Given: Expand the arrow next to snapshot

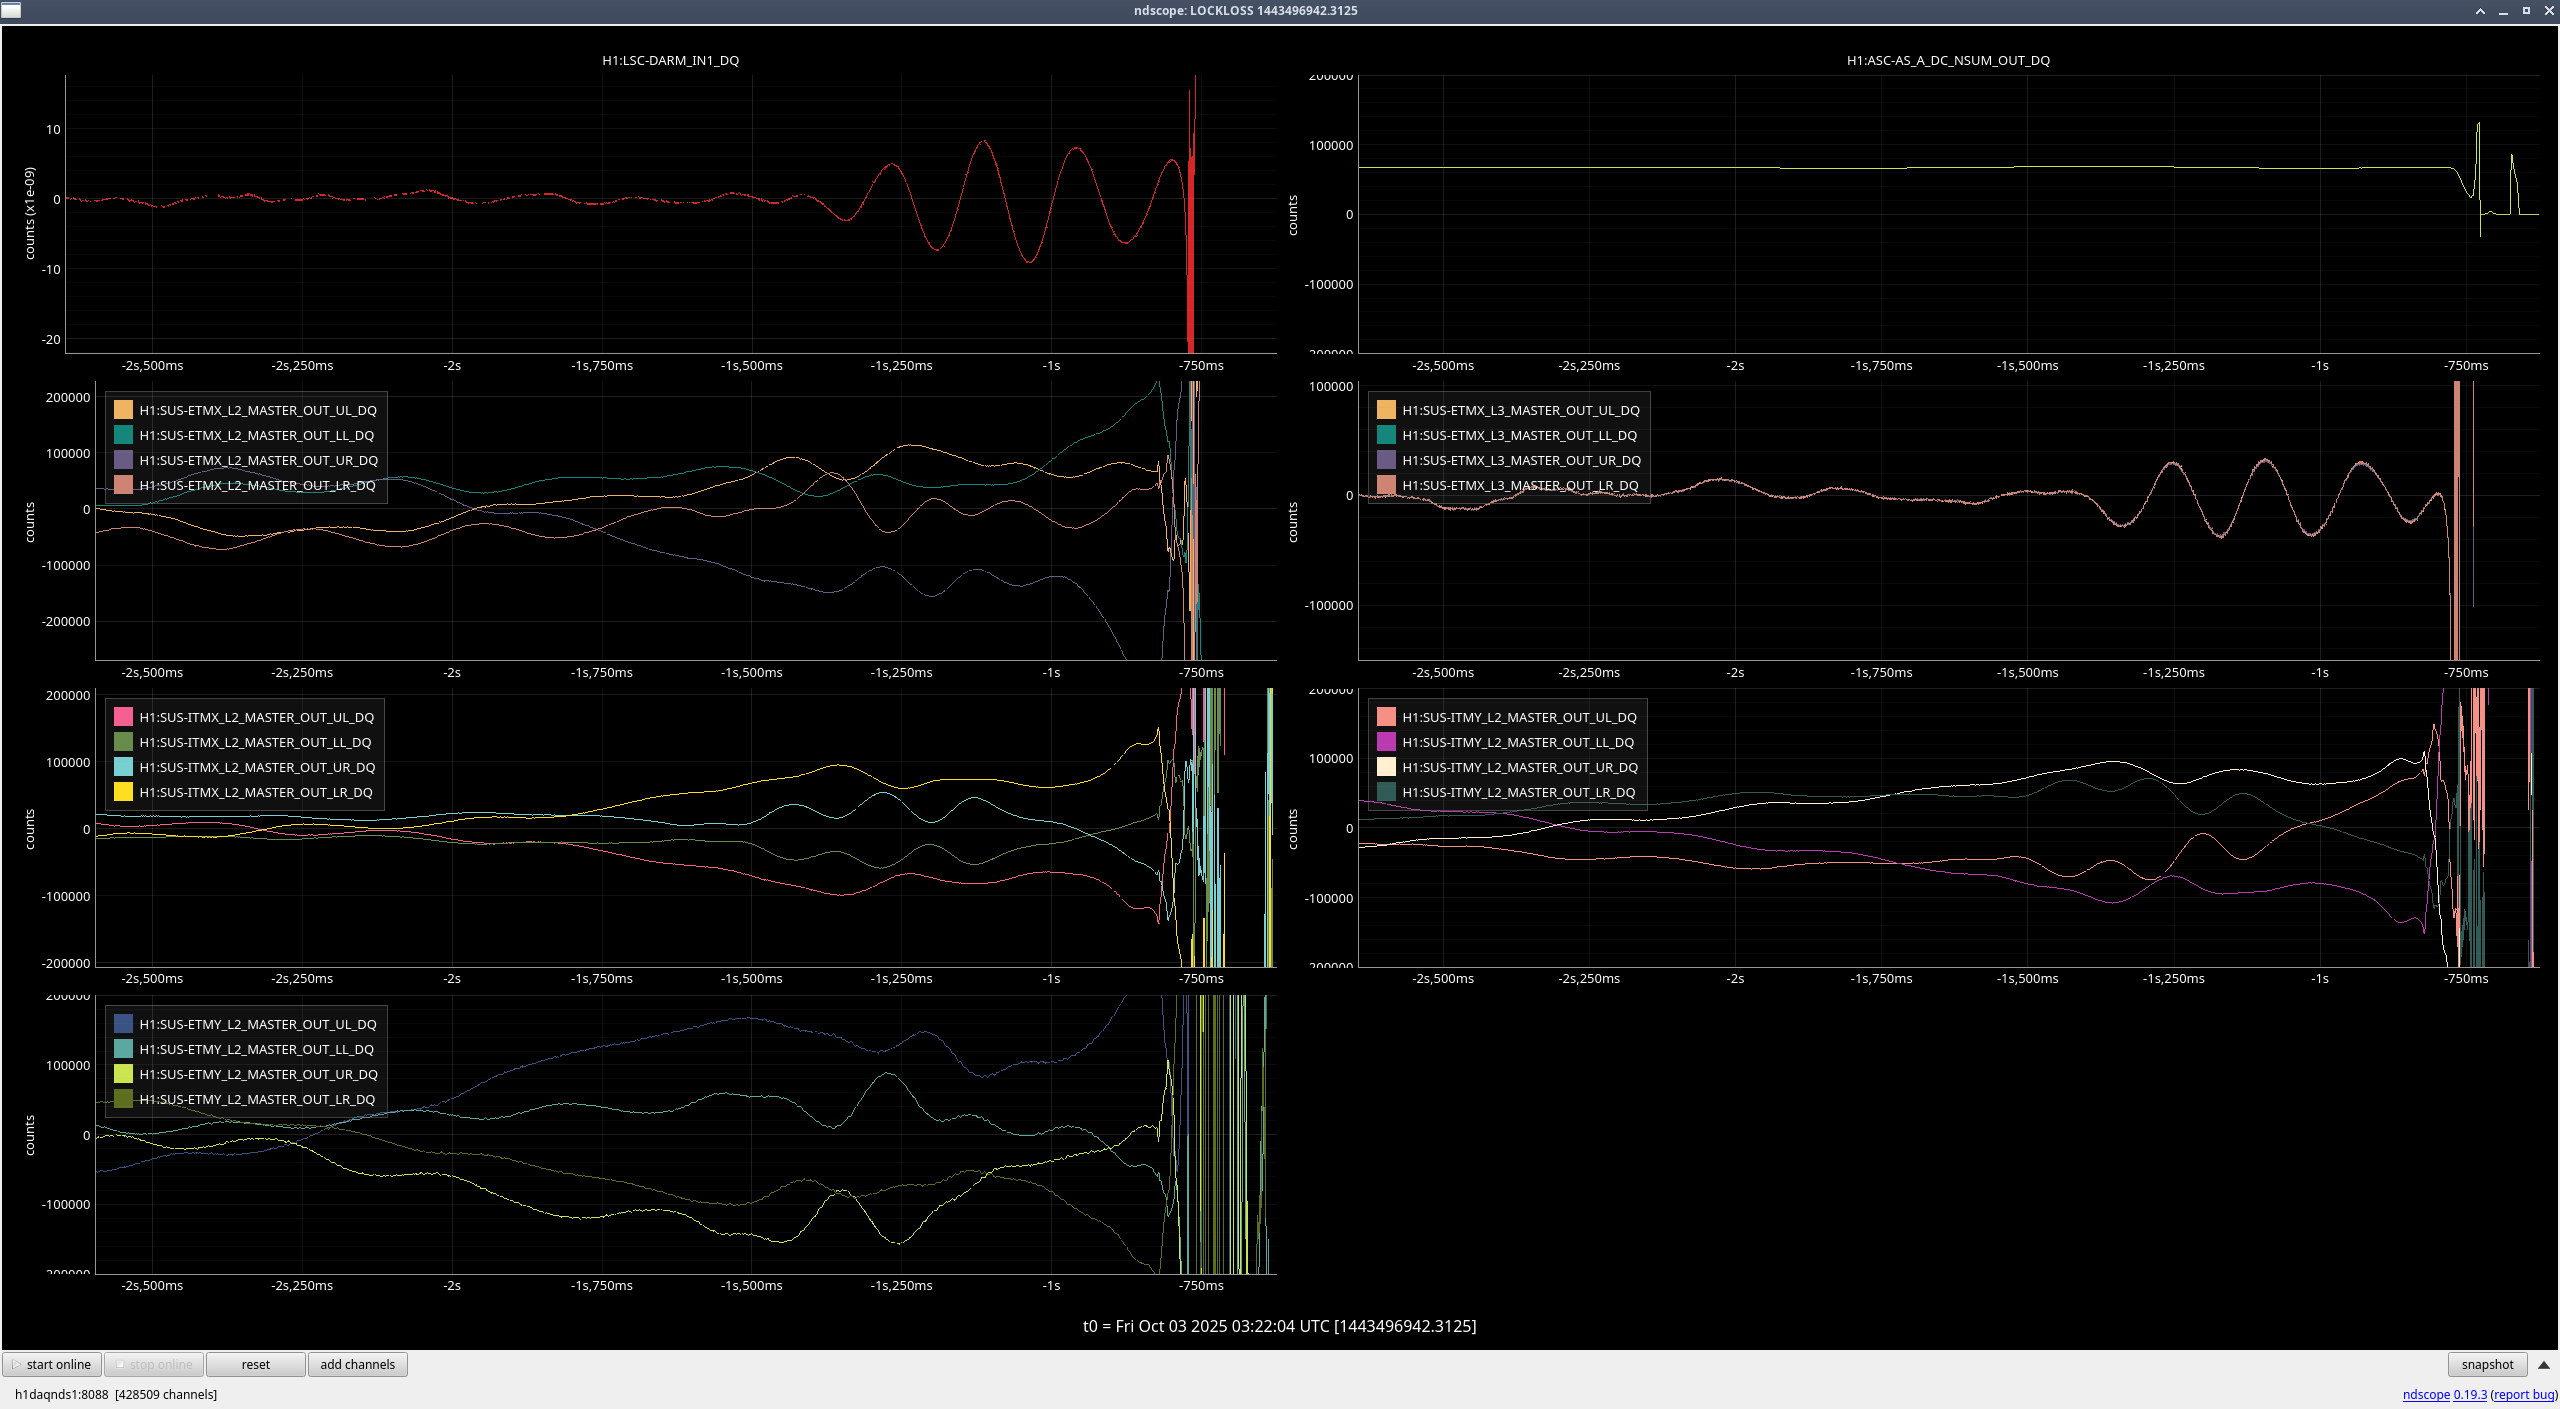Looking at the screenshot, I should [x=2544, y=1364].
